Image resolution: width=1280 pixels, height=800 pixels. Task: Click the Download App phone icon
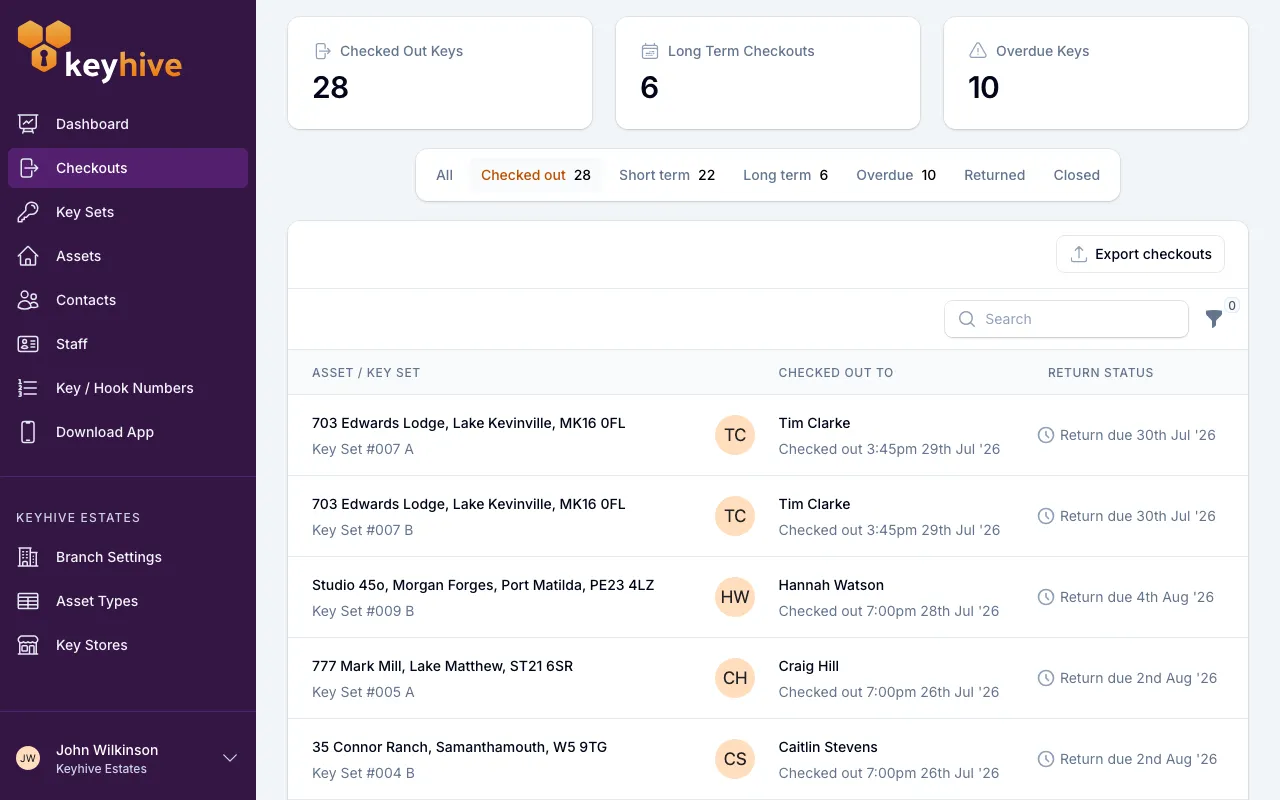click(x=28, y=432)
